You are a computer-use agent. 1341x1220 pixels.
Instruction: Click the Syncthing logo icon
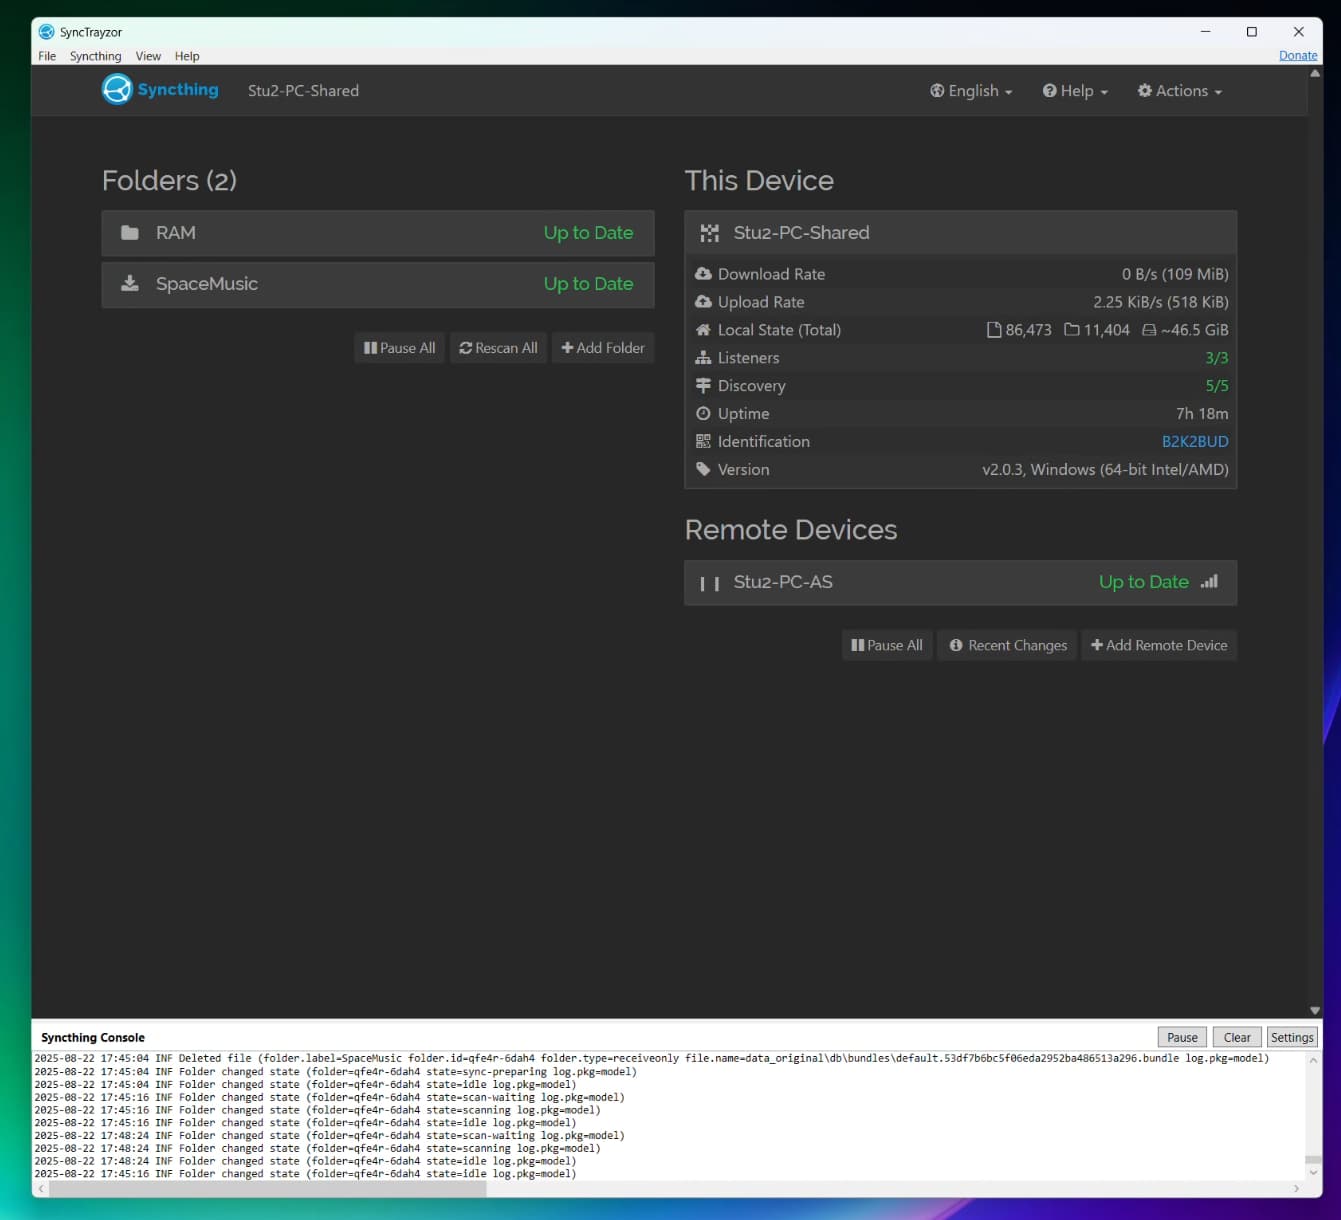click(117, 90)
